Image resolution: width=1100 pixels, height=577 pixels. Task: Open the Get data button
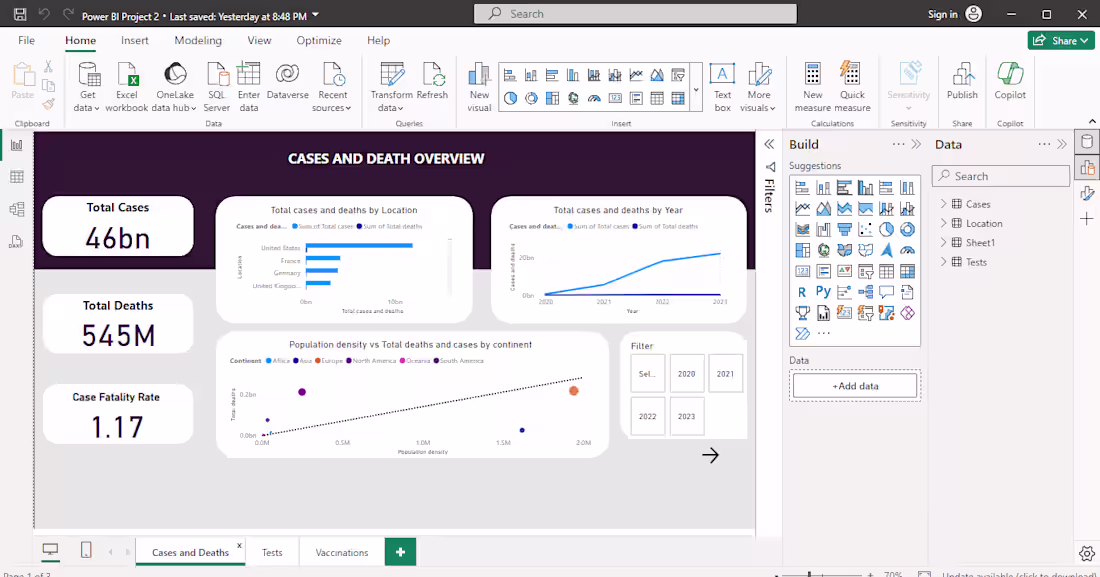tap(88, 87)
